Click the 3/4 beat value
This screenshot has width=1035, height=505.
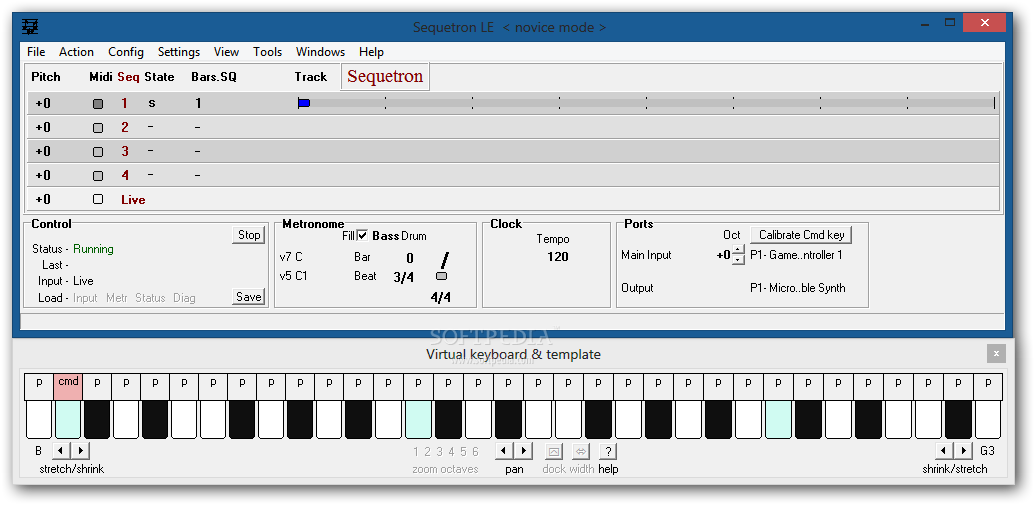(403, 277)
